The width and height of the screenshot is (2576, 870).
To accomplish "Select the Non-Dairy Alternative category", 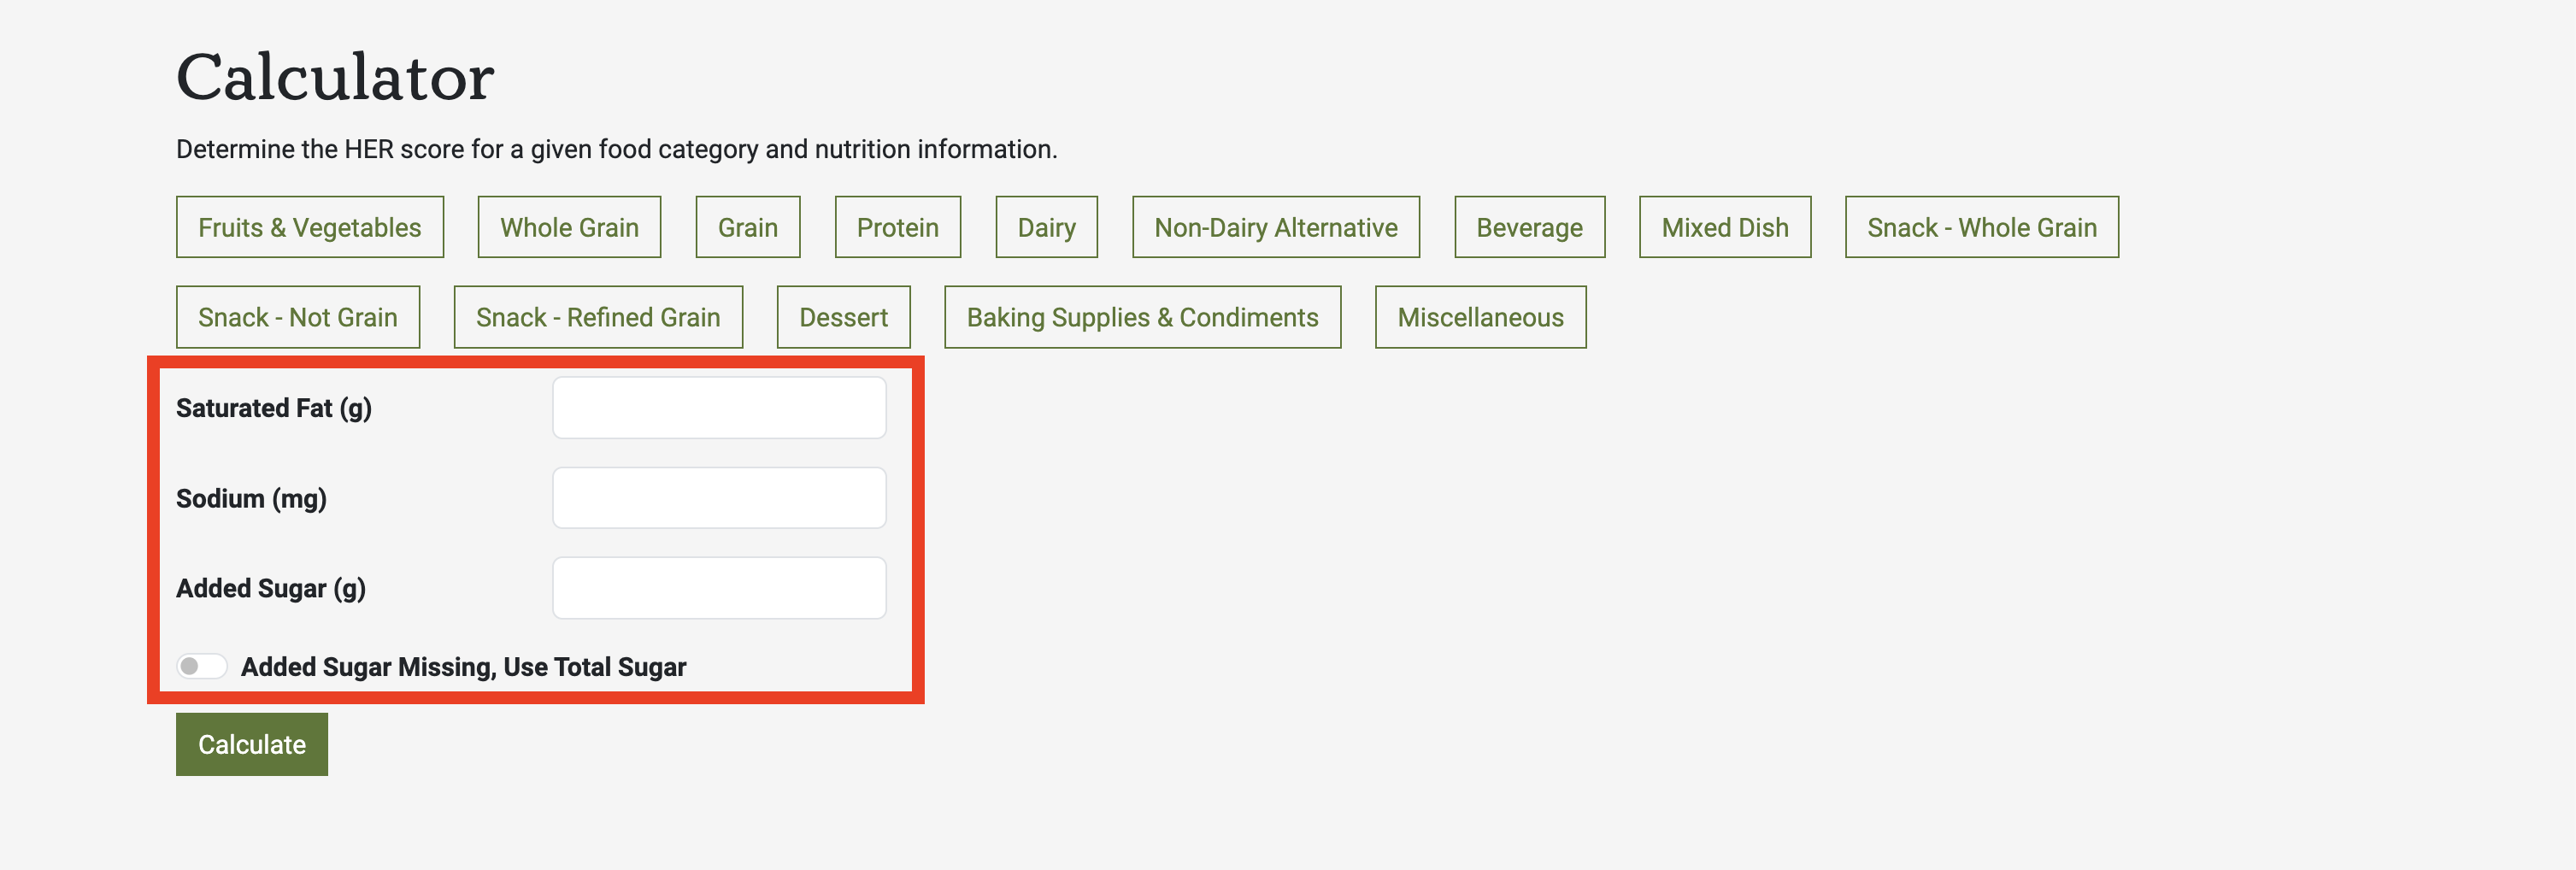I will (1275, 227).
